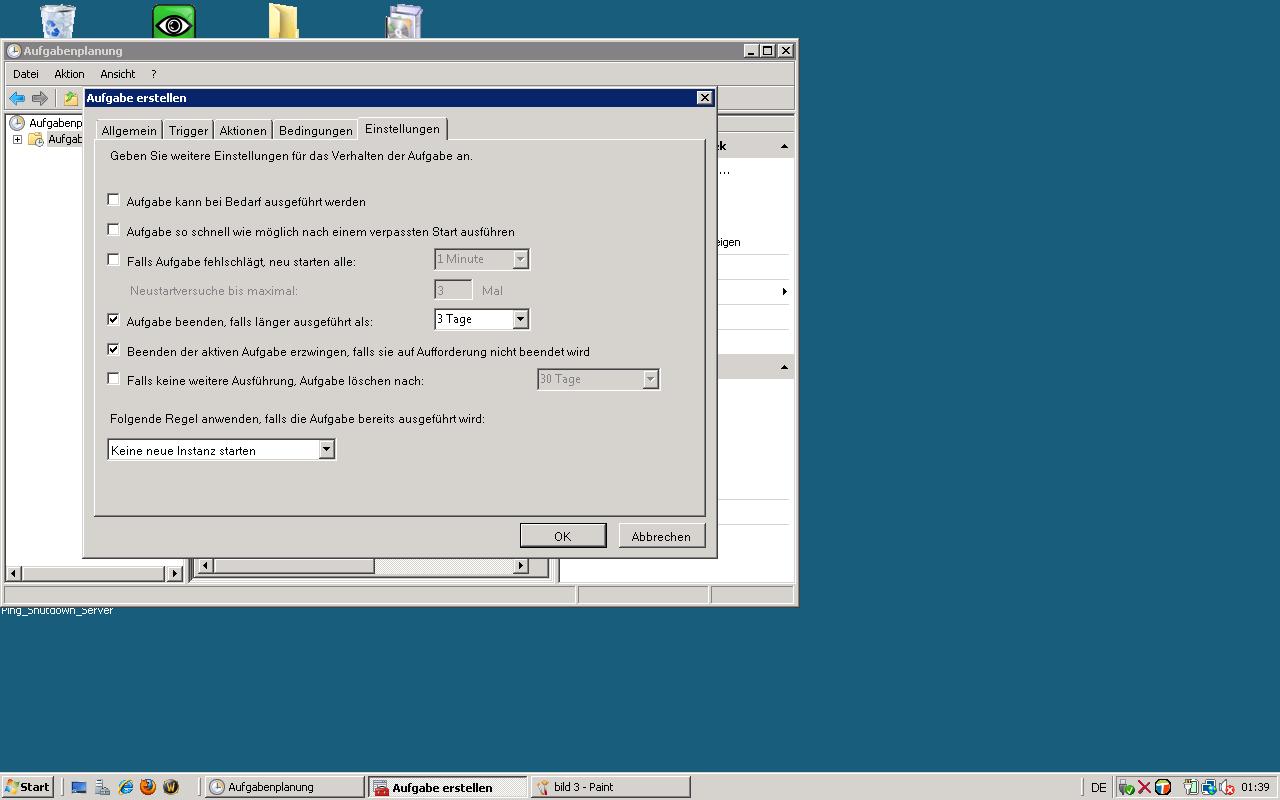The width and height of the screenshot is (1280, 800).
Task: Open the Bedingungen tab
Action: pyautogui.click(x=315, y=130)
